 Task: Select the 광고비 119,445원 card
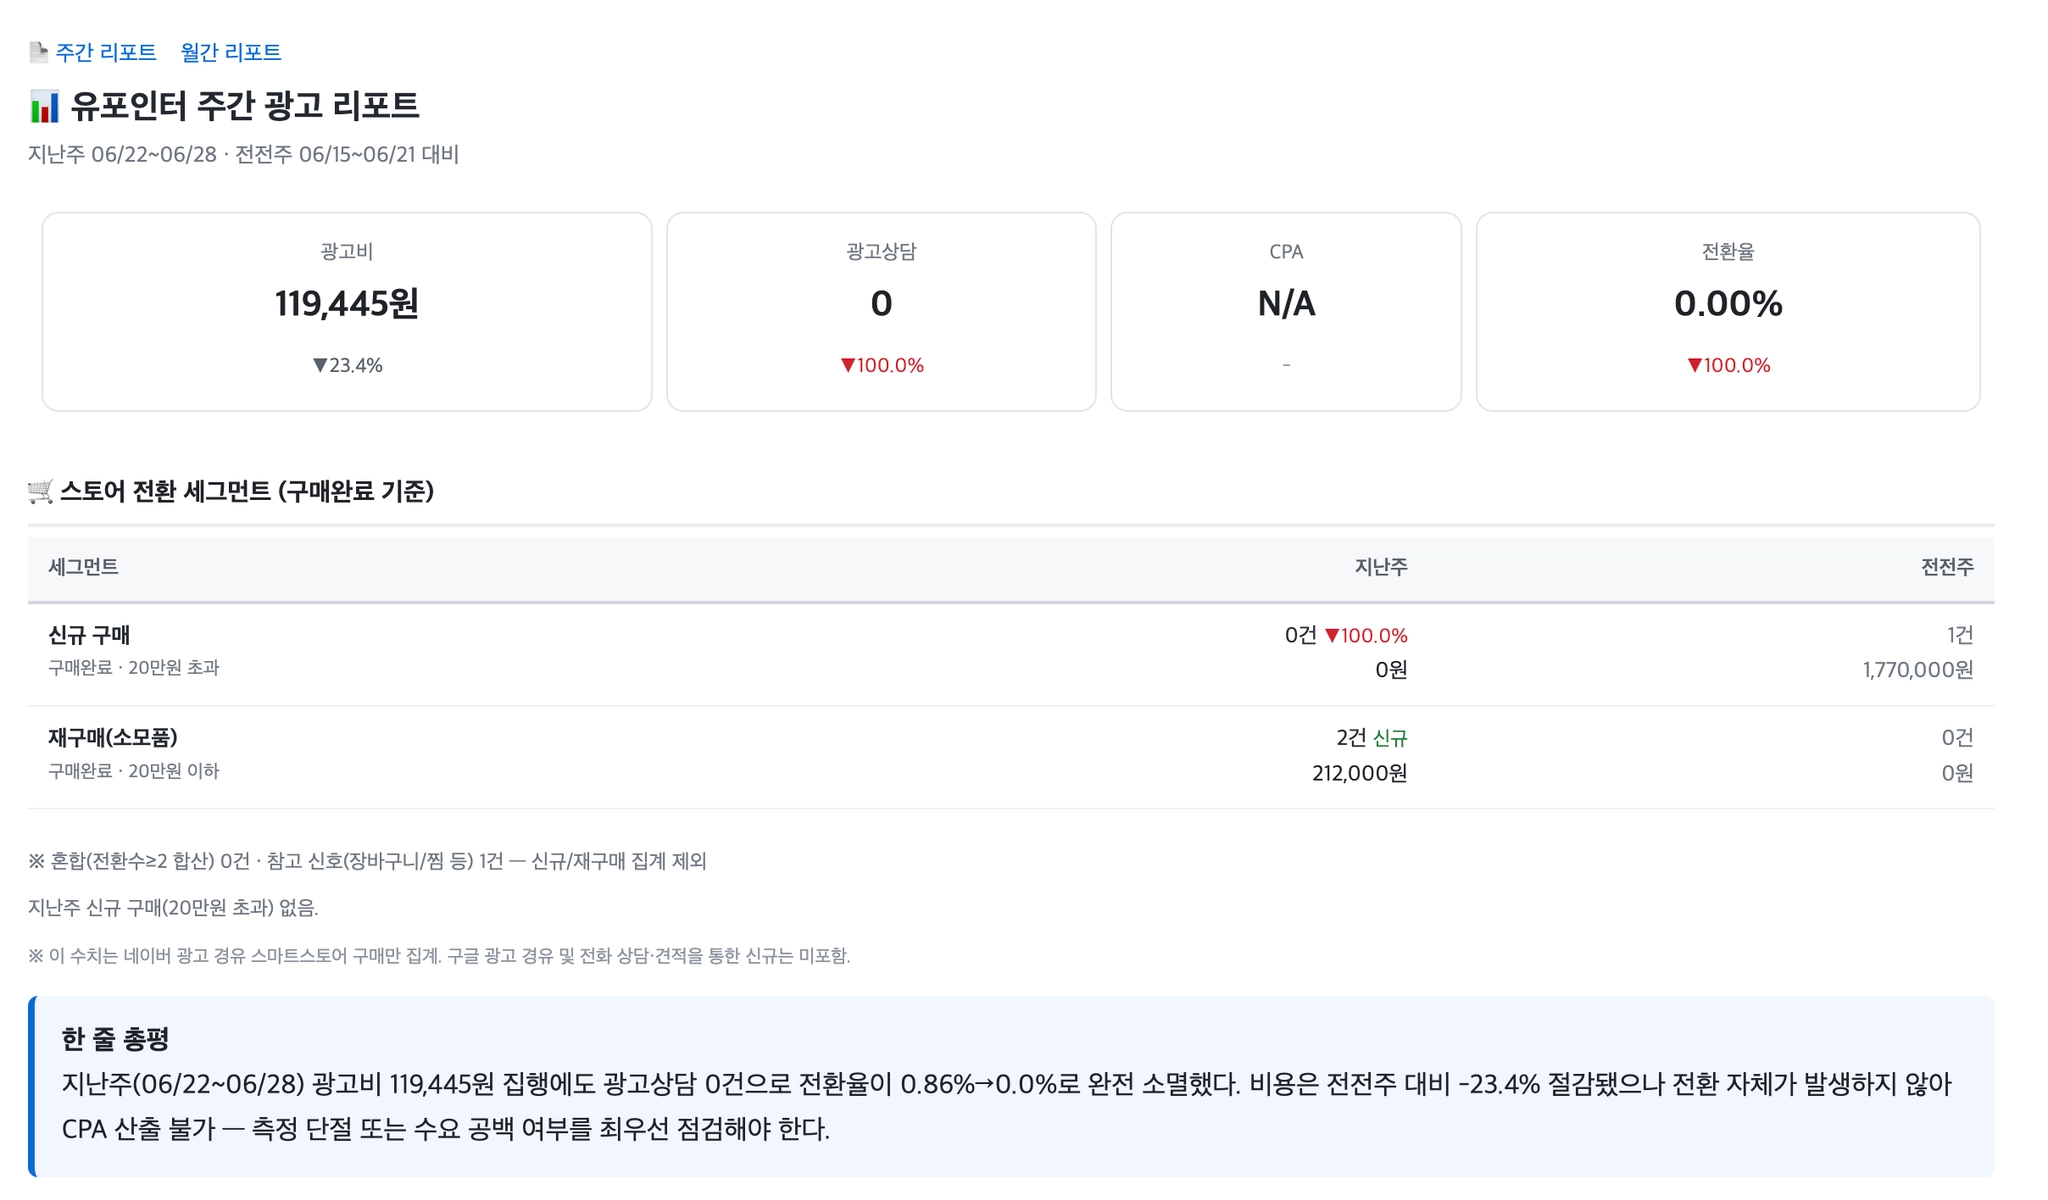347,311
